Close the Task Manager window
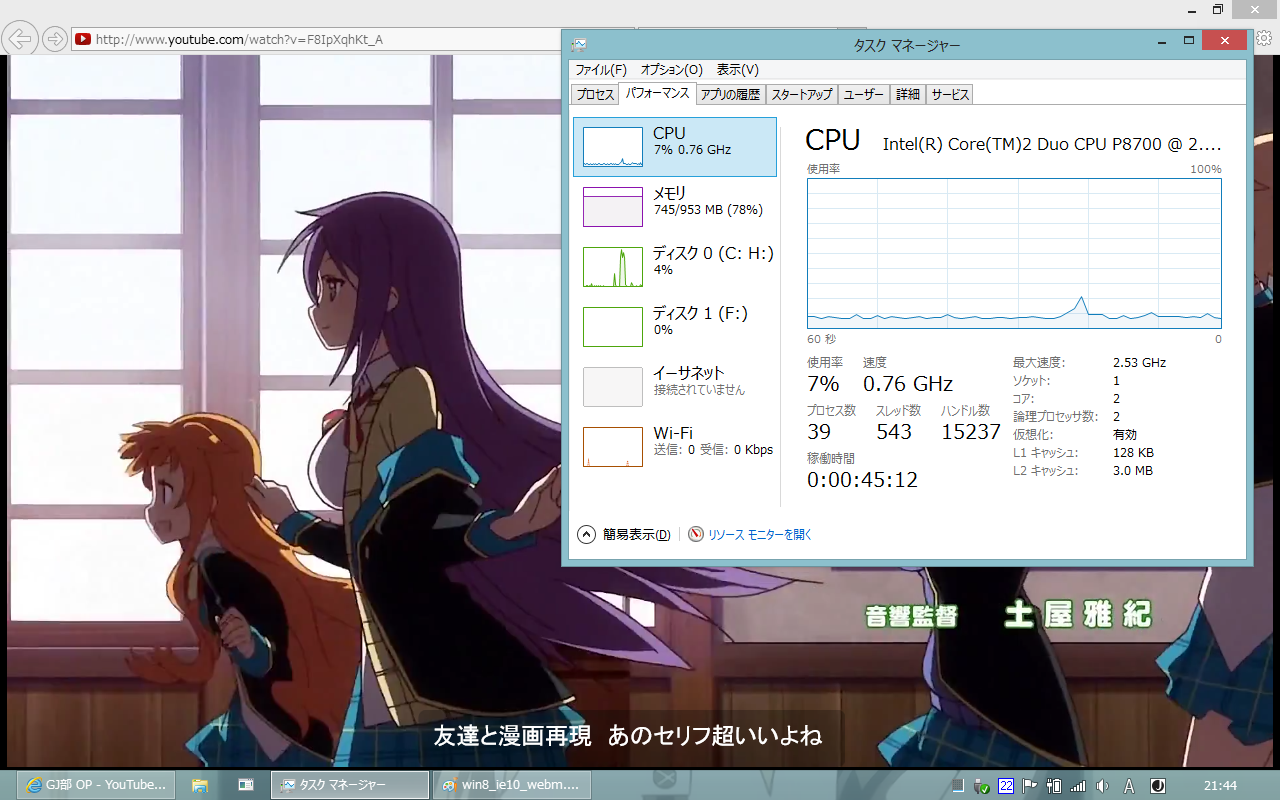The width and height of the screenshot is (1280, 800). point(1225,41)
